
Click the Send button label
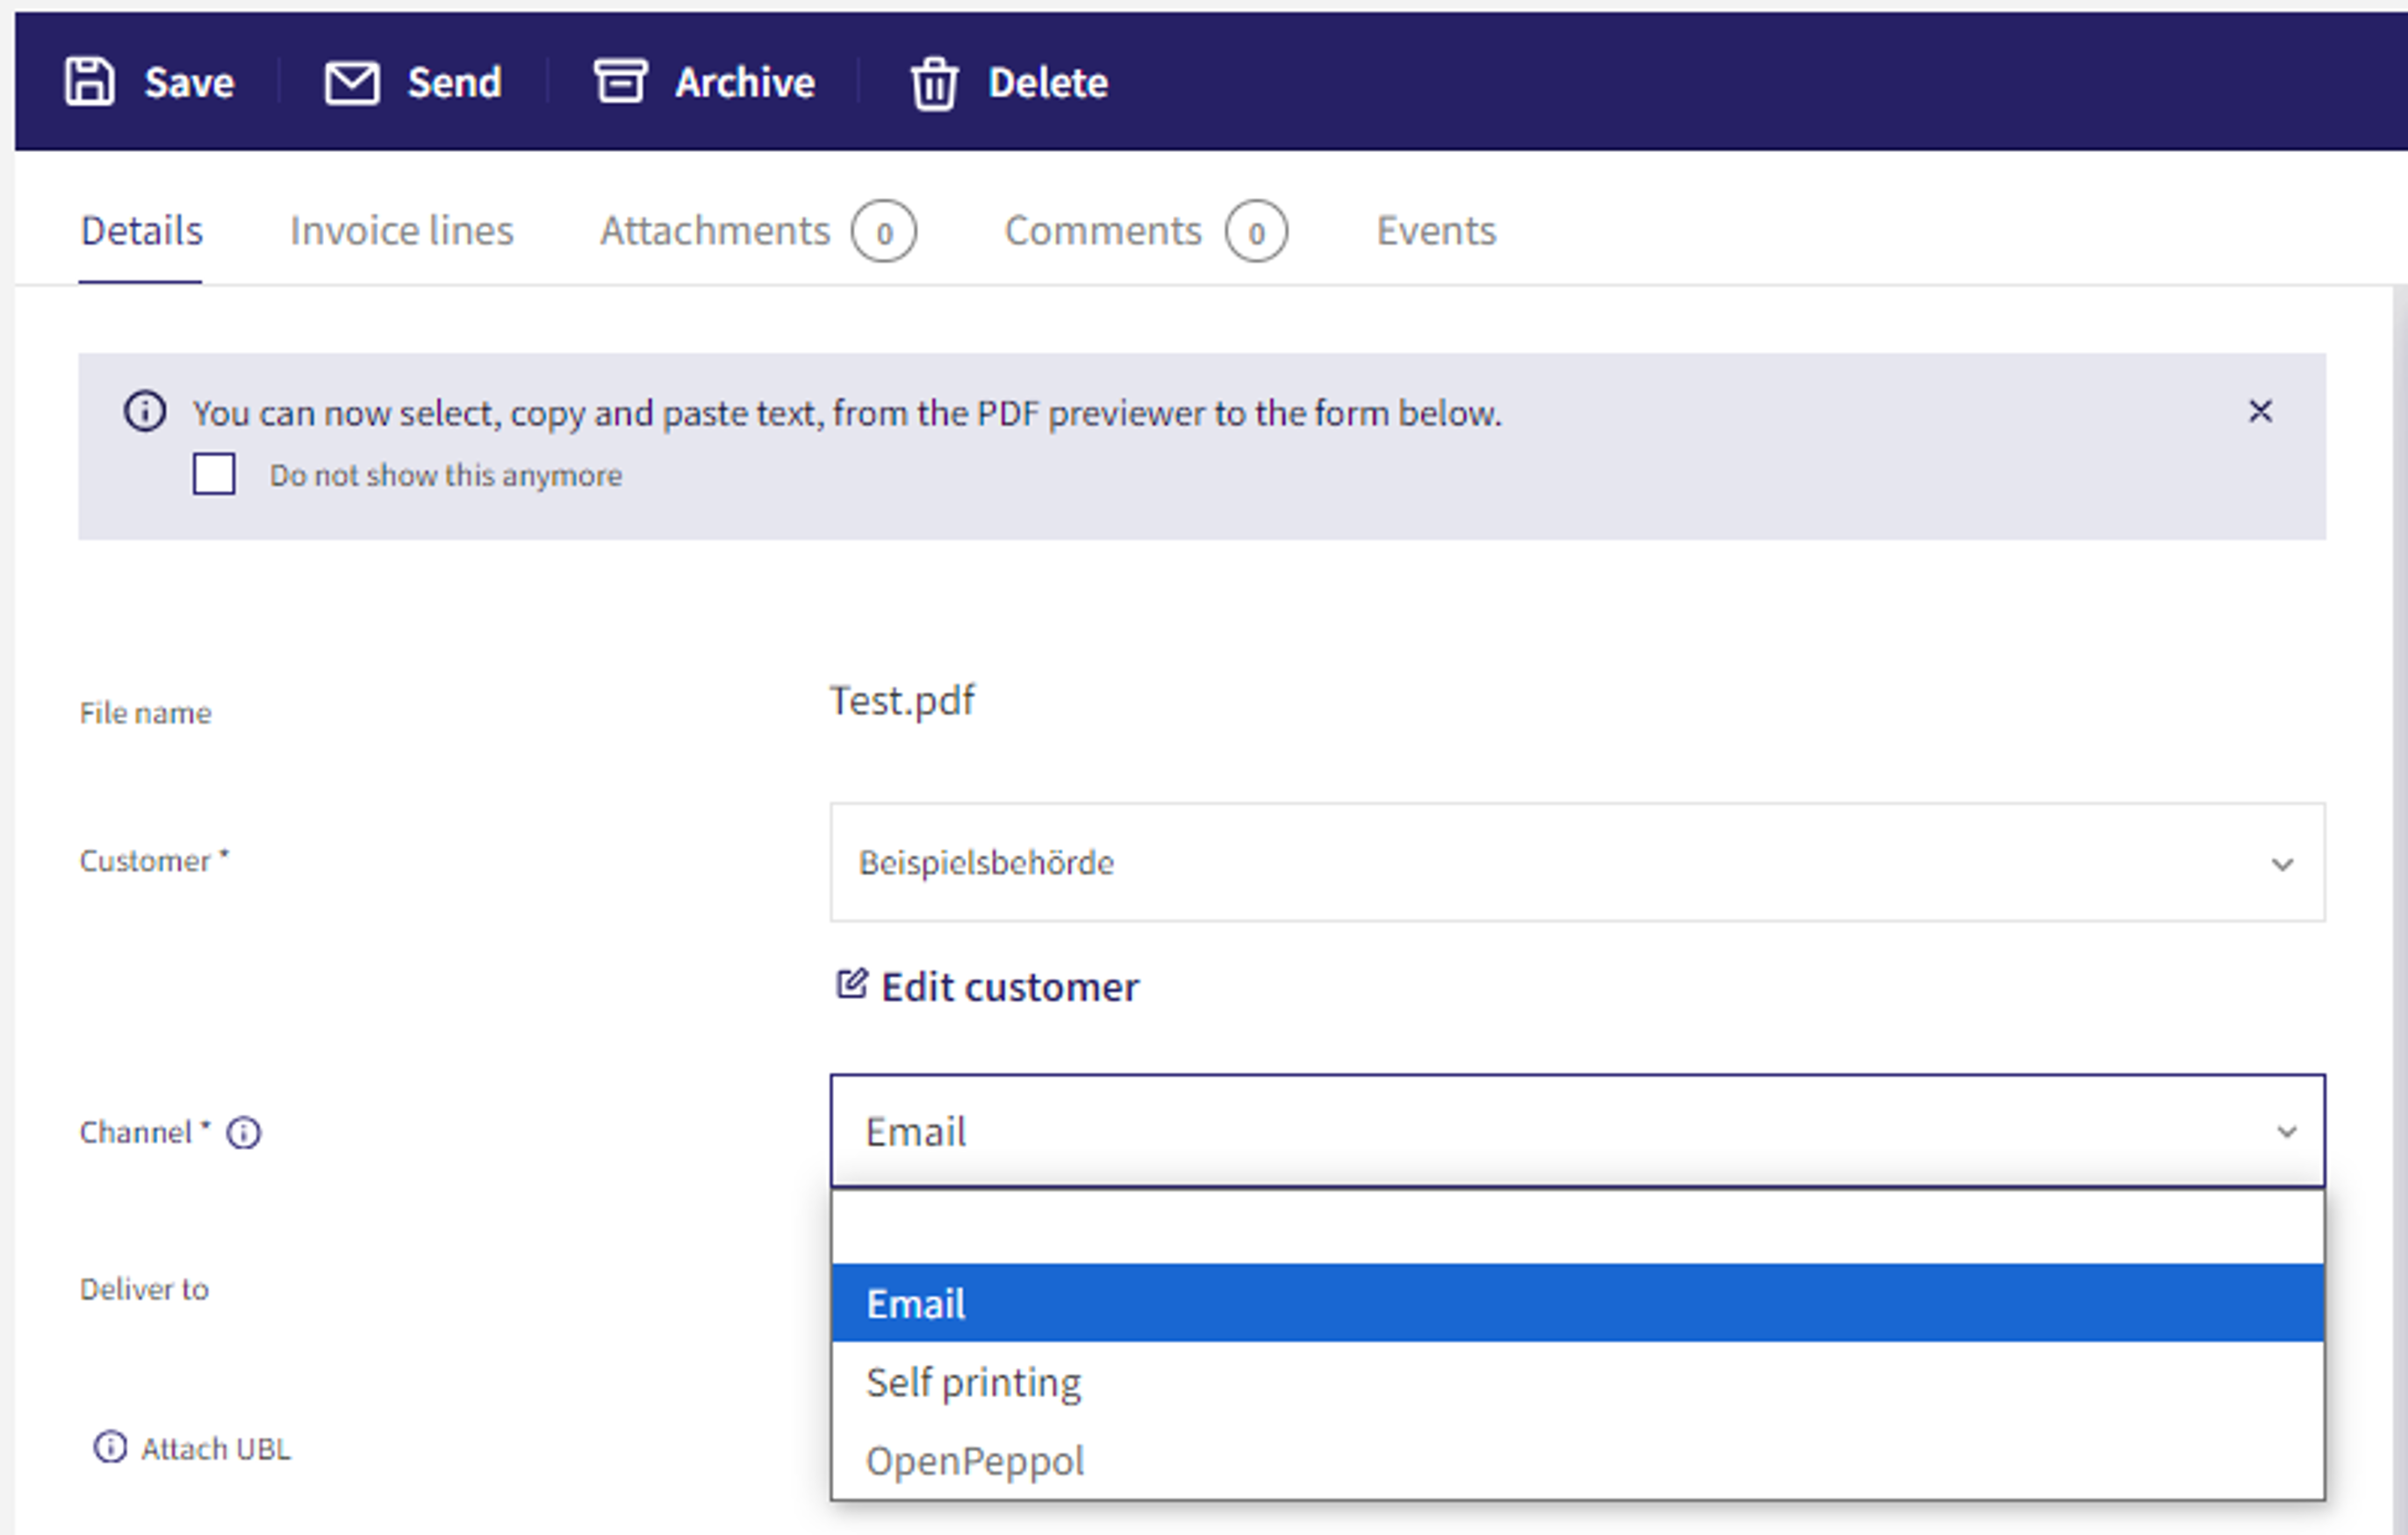454,83
